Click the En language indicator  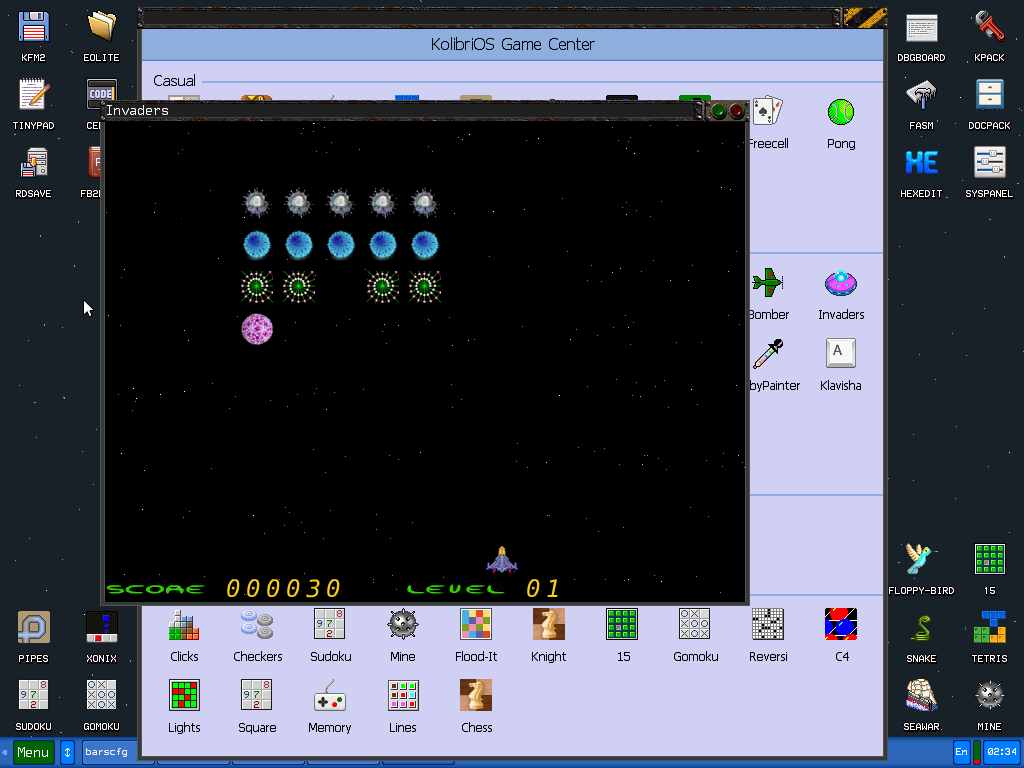[960, 751]
